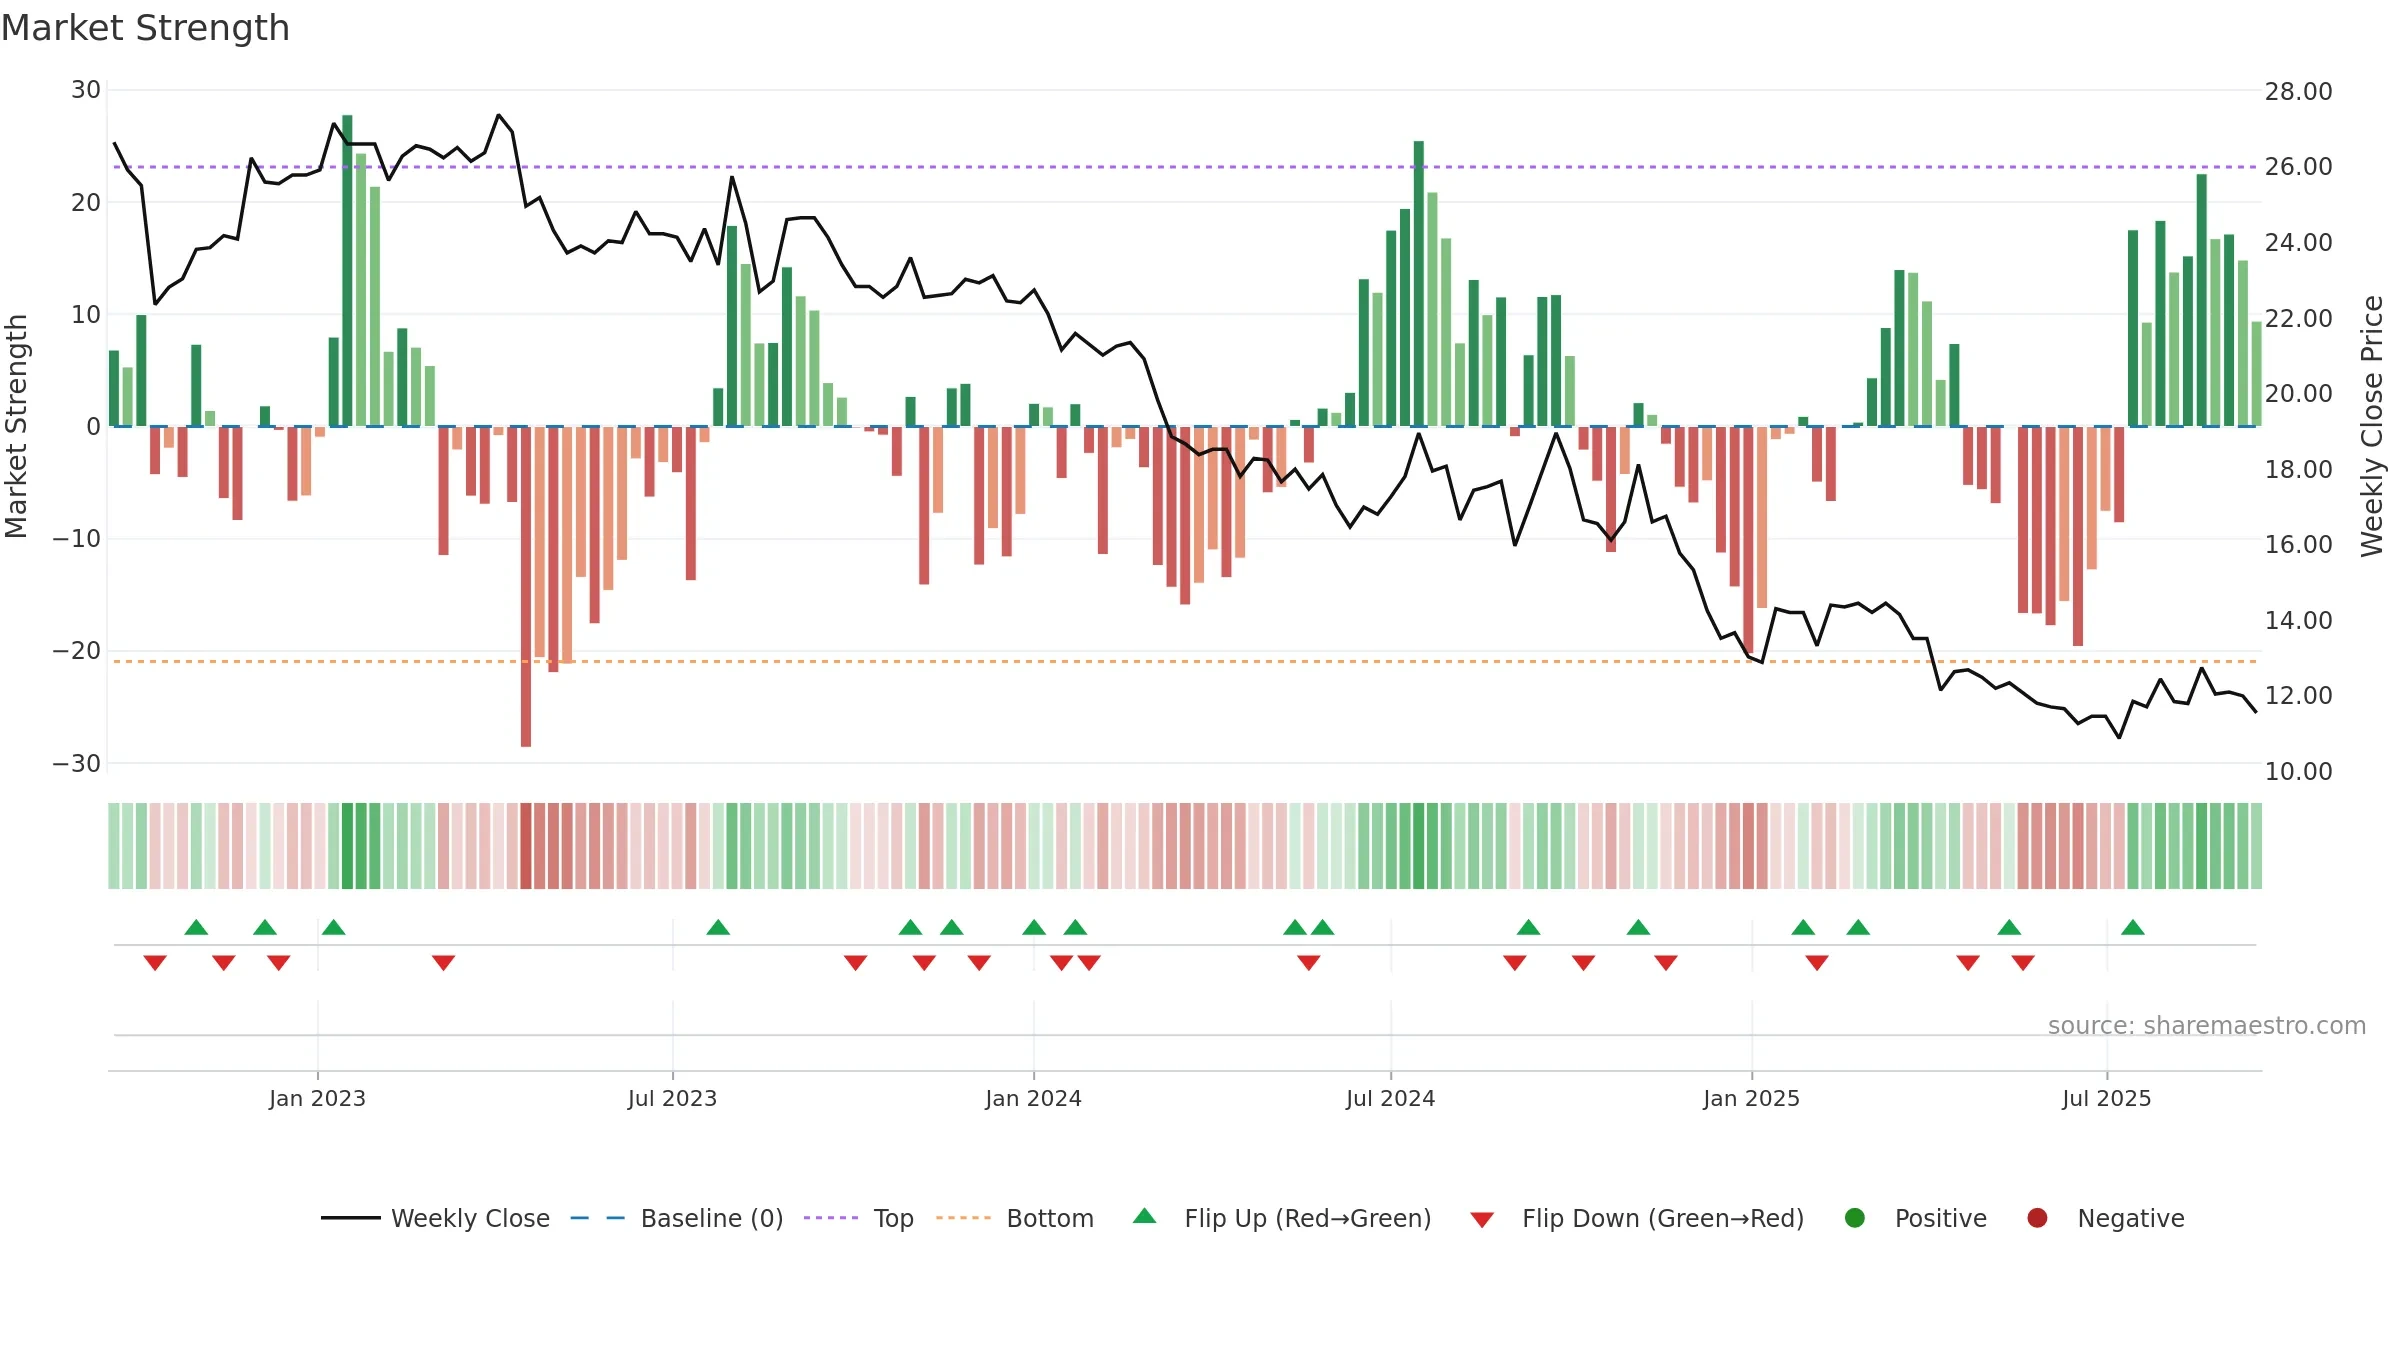The image size is (2400, 1350).
Task: Toggle the 'Positive' legend label
Action: pos(1941,1218)
